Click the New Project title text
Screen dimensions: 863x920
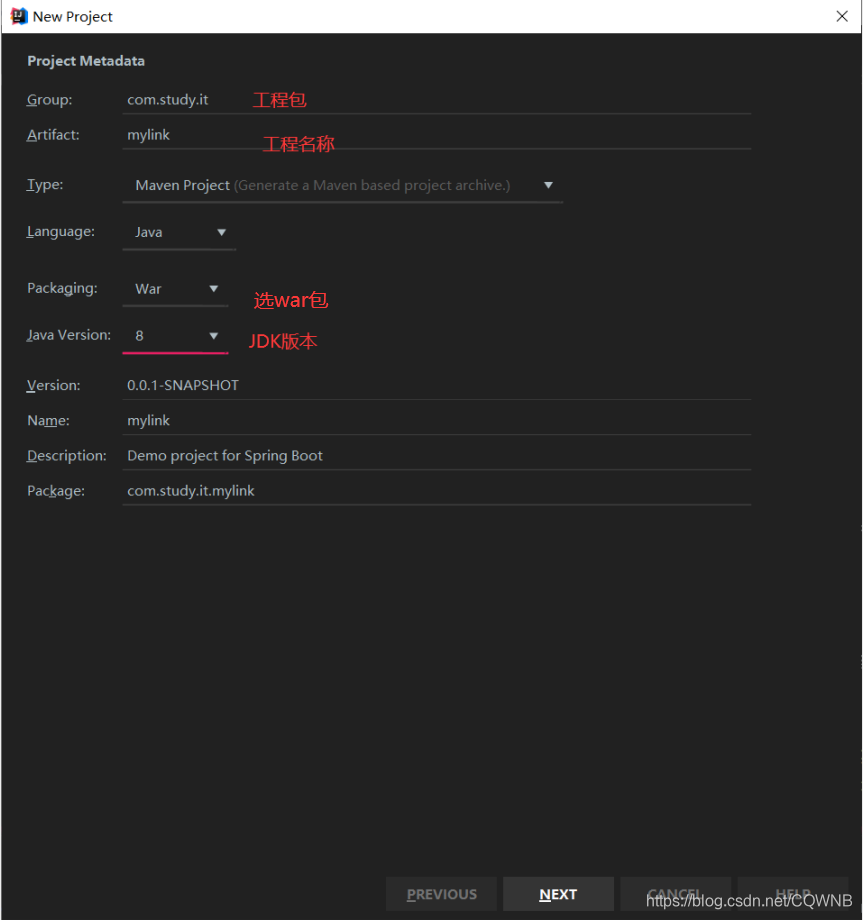[x=72, y=16]
